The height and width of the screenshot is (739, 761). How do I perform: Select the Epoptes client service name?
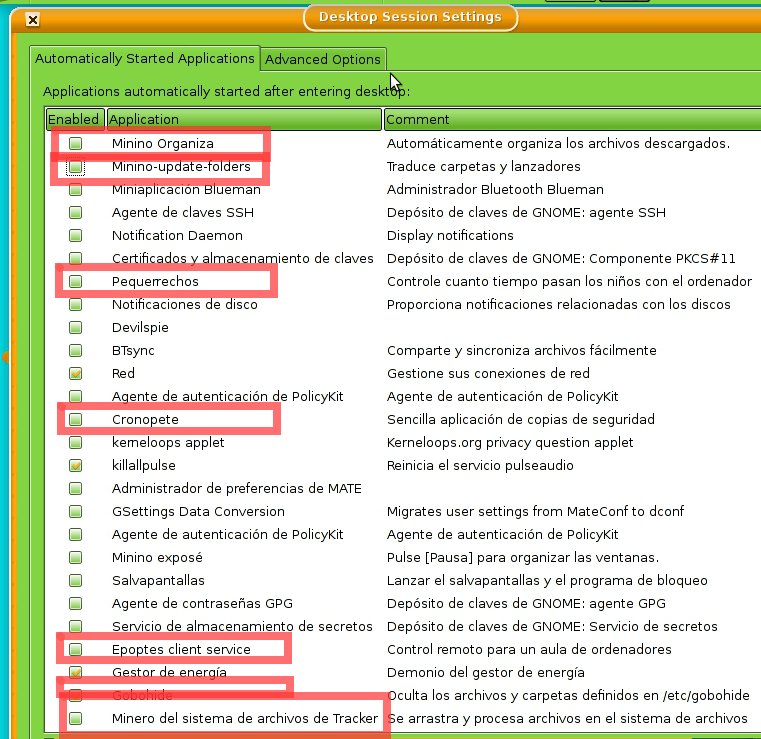[x=181, y=649]
